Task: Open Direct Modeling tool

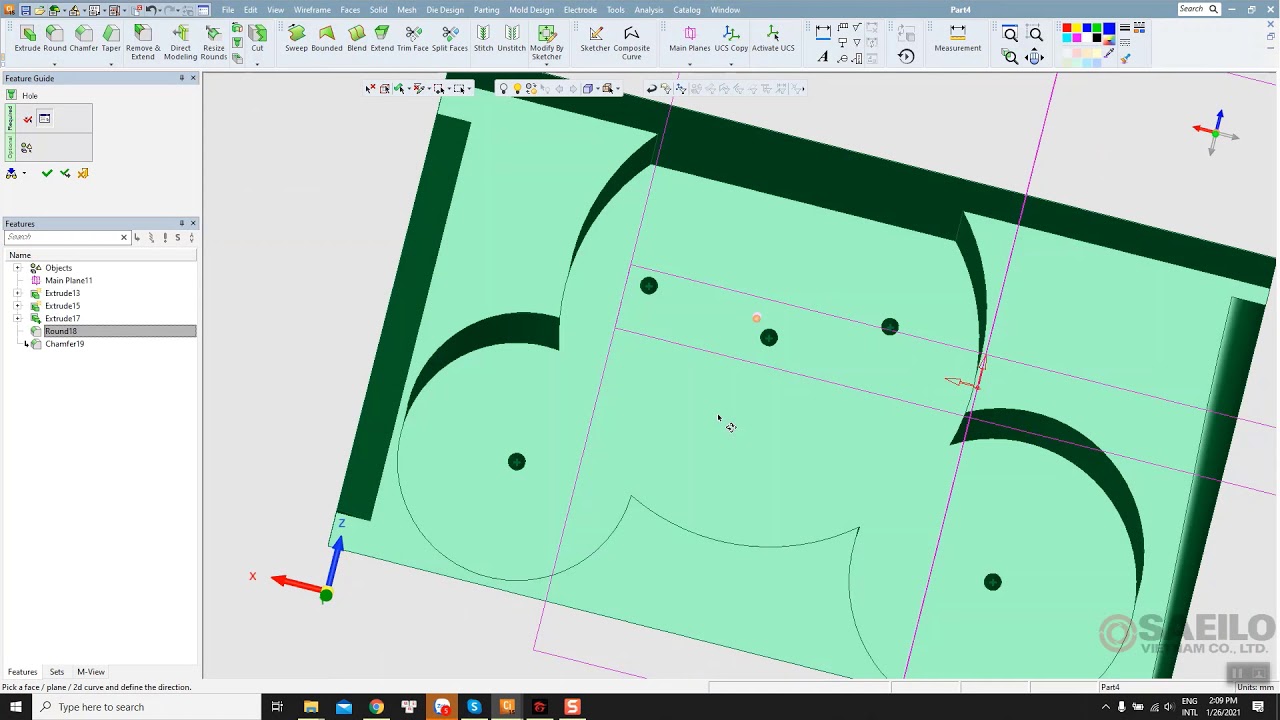Action: 181,43
